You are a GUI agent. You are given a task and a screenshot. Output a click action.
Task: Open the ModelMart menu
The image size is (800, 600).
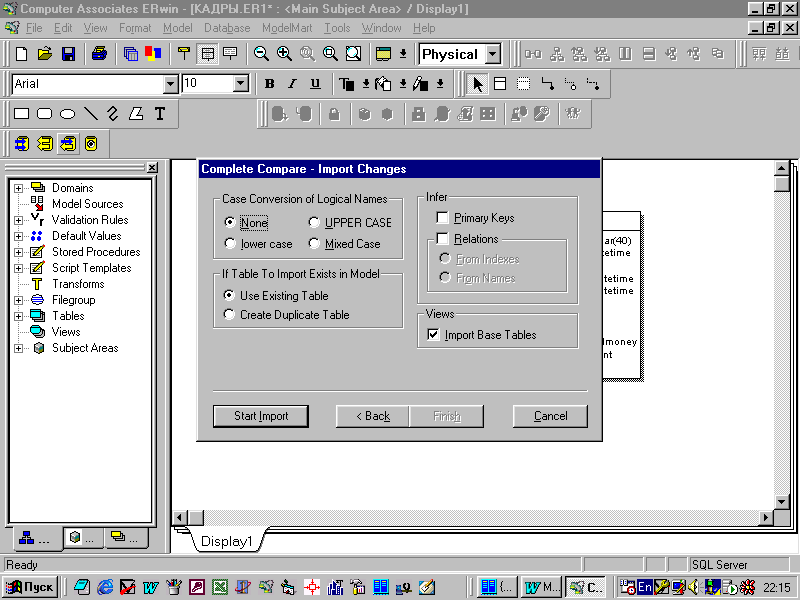287,28
